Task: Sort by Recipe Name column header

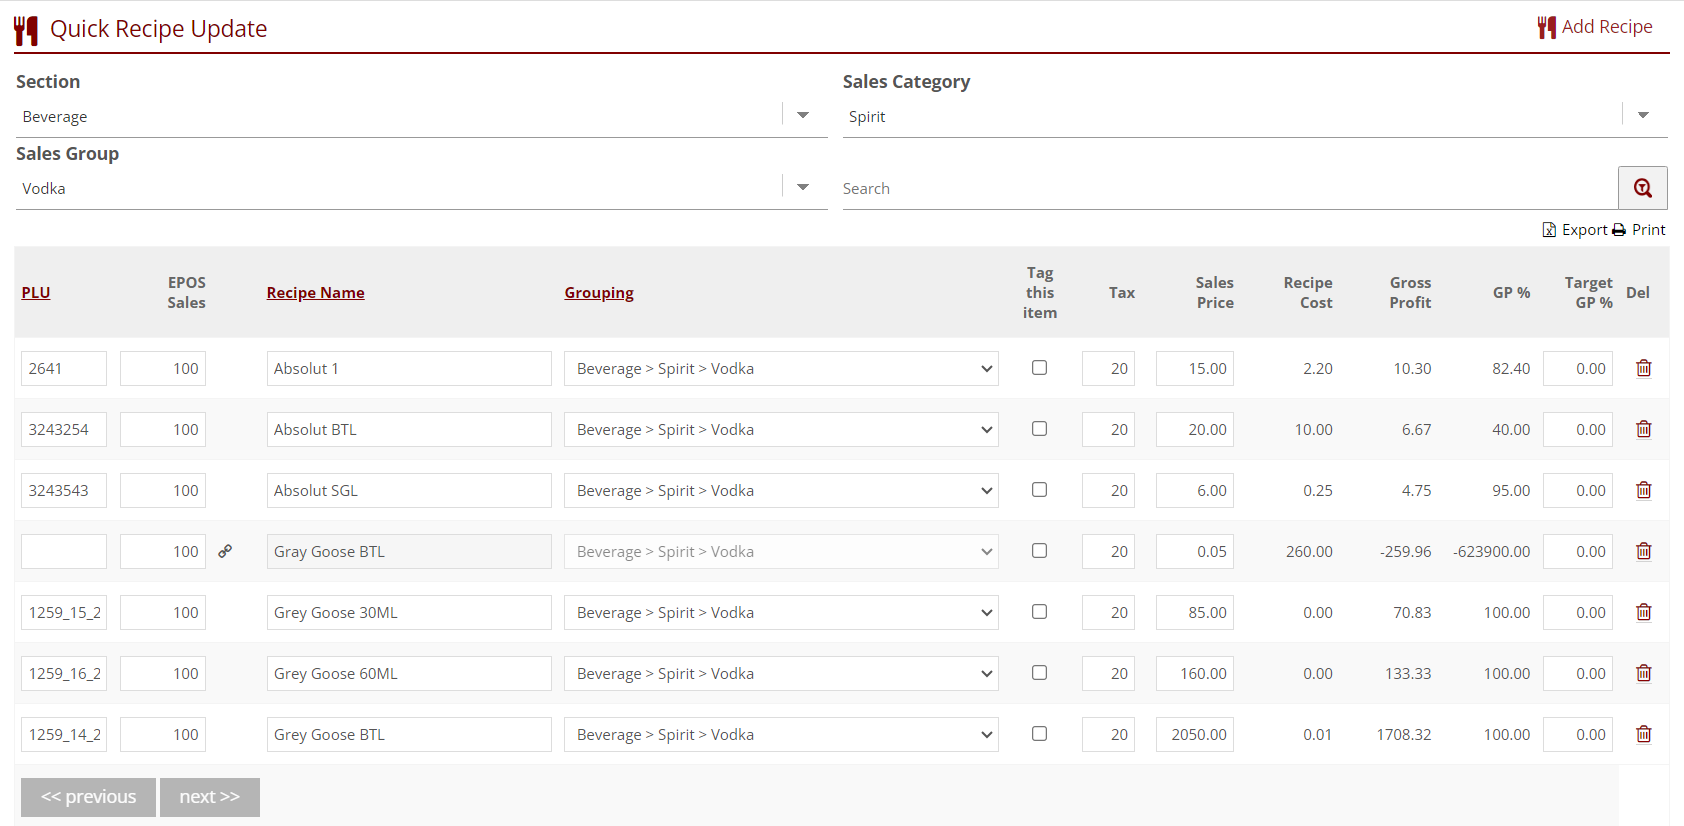Action: coord(315,293)
